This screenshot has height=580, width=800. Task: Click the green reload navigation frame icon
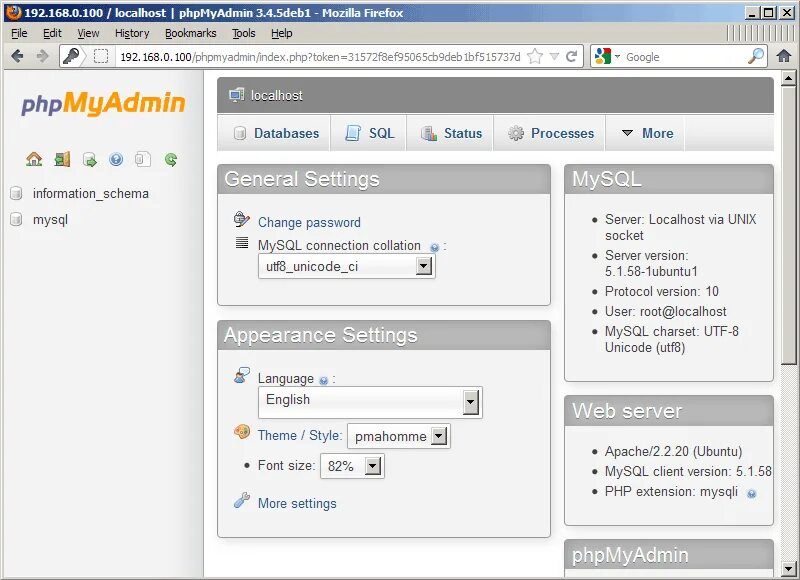(171, 160)
